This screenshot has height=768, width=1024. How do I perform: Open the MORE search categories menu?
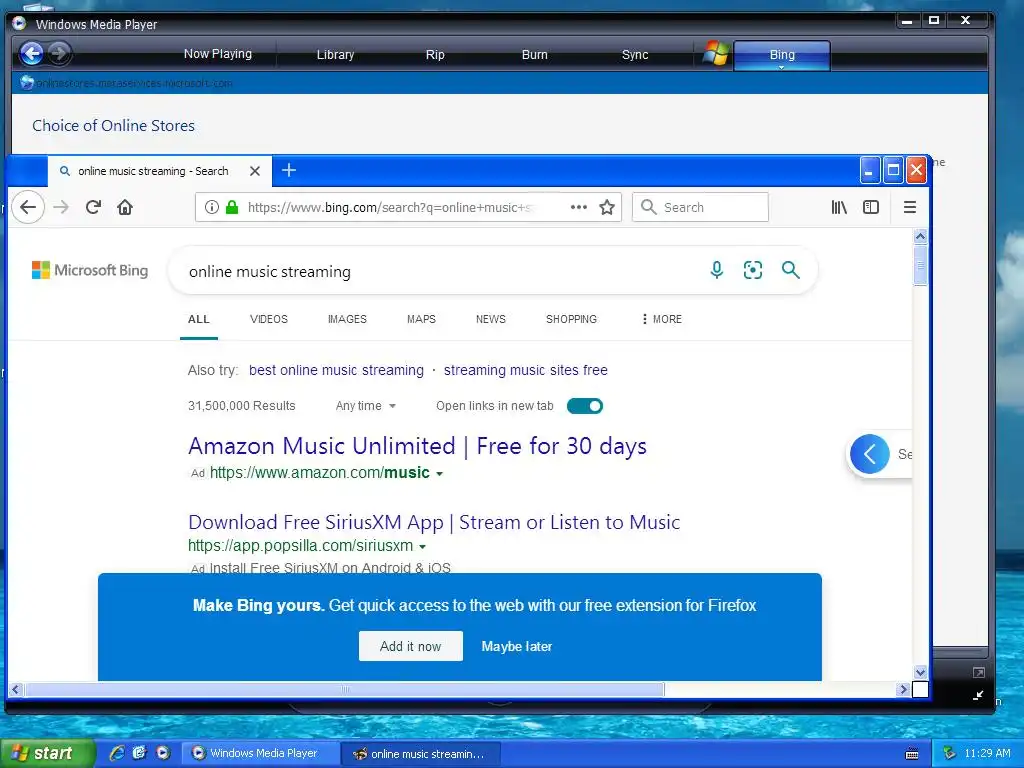click(x=662, y=319)
